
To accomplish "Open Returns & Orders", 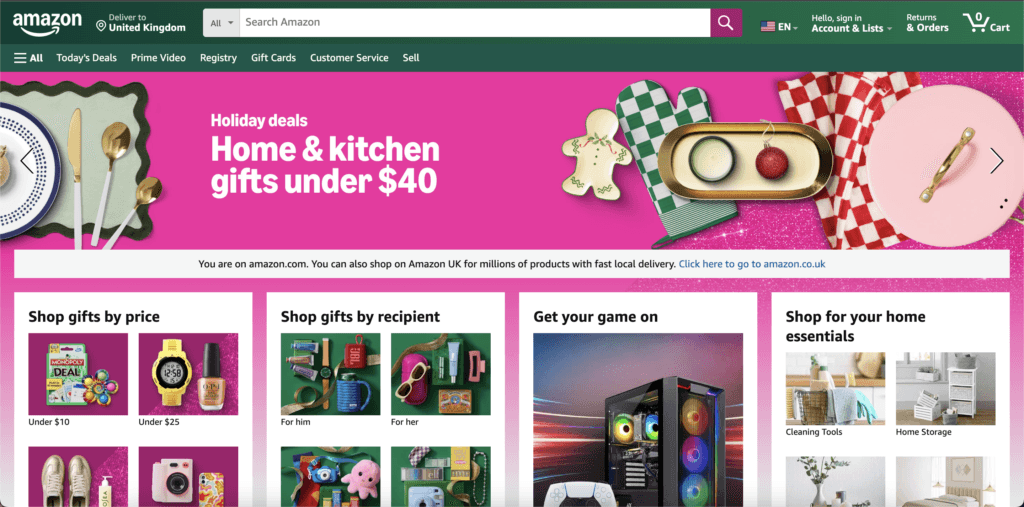I will pyautogui.click(x=927, y=23).
